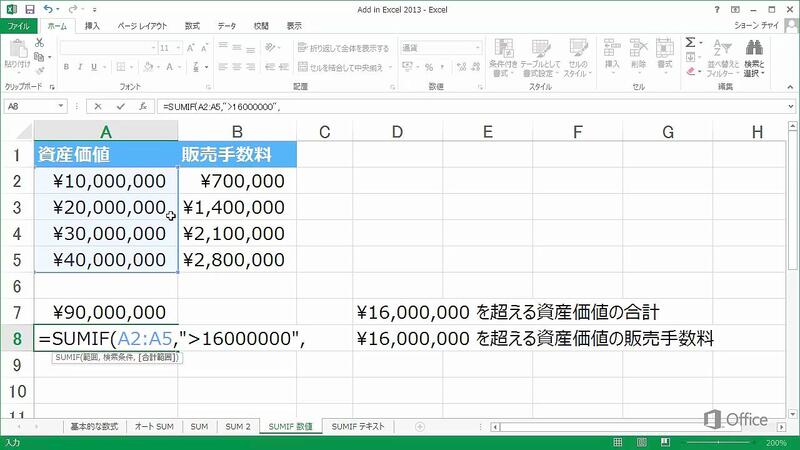This screenshot has width=800, height=450.
Task: Confirm formula with checkmark button
Action: coord(120,106)
